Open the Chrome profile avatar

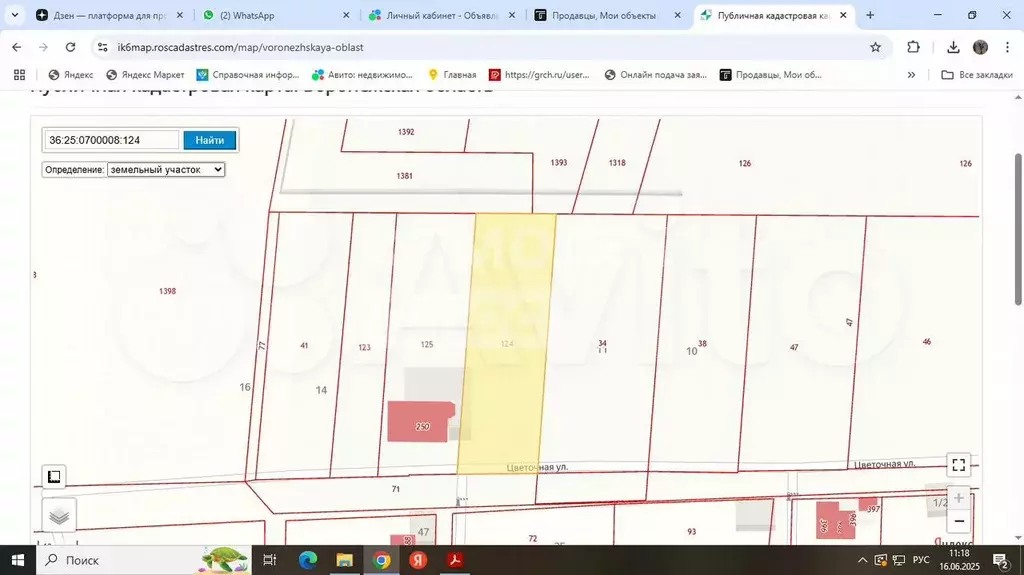pos(980,47)
